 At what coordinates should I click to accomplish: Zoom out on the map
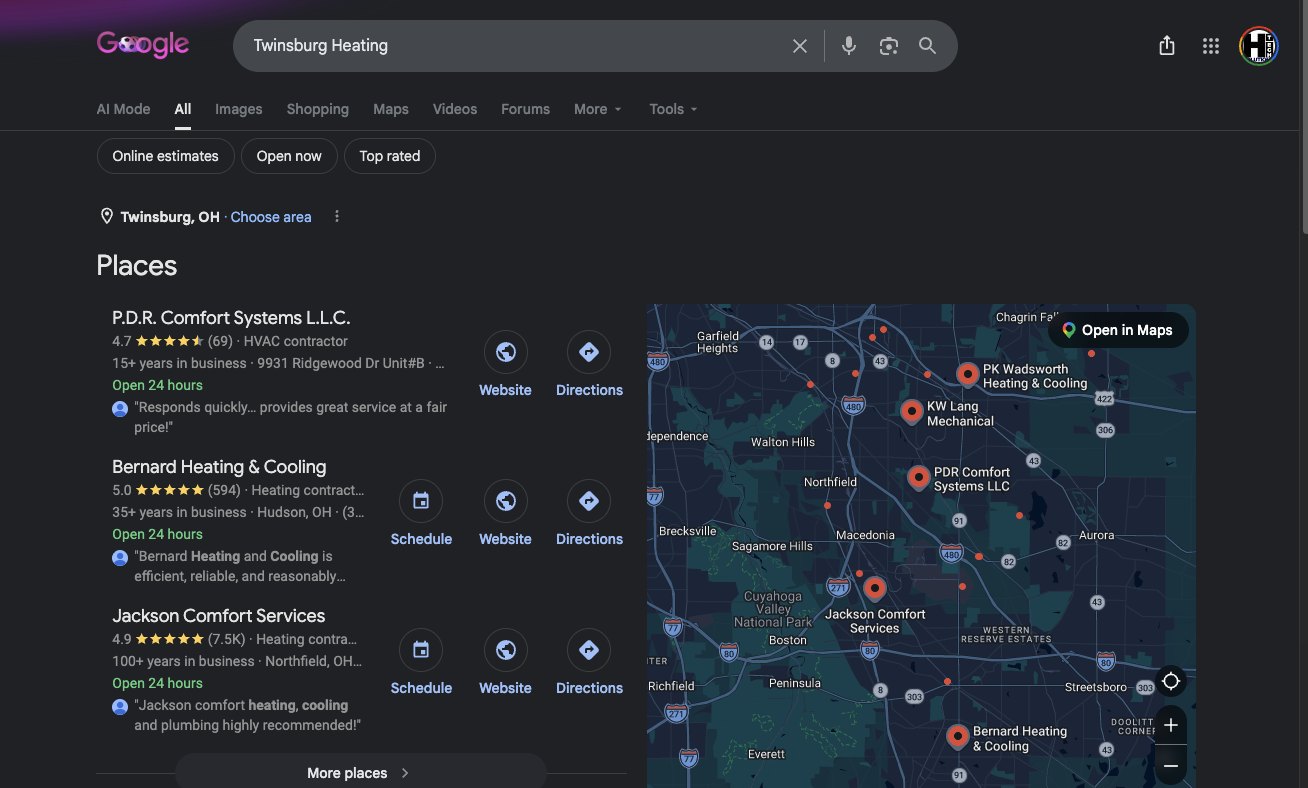pos(1171,766)
